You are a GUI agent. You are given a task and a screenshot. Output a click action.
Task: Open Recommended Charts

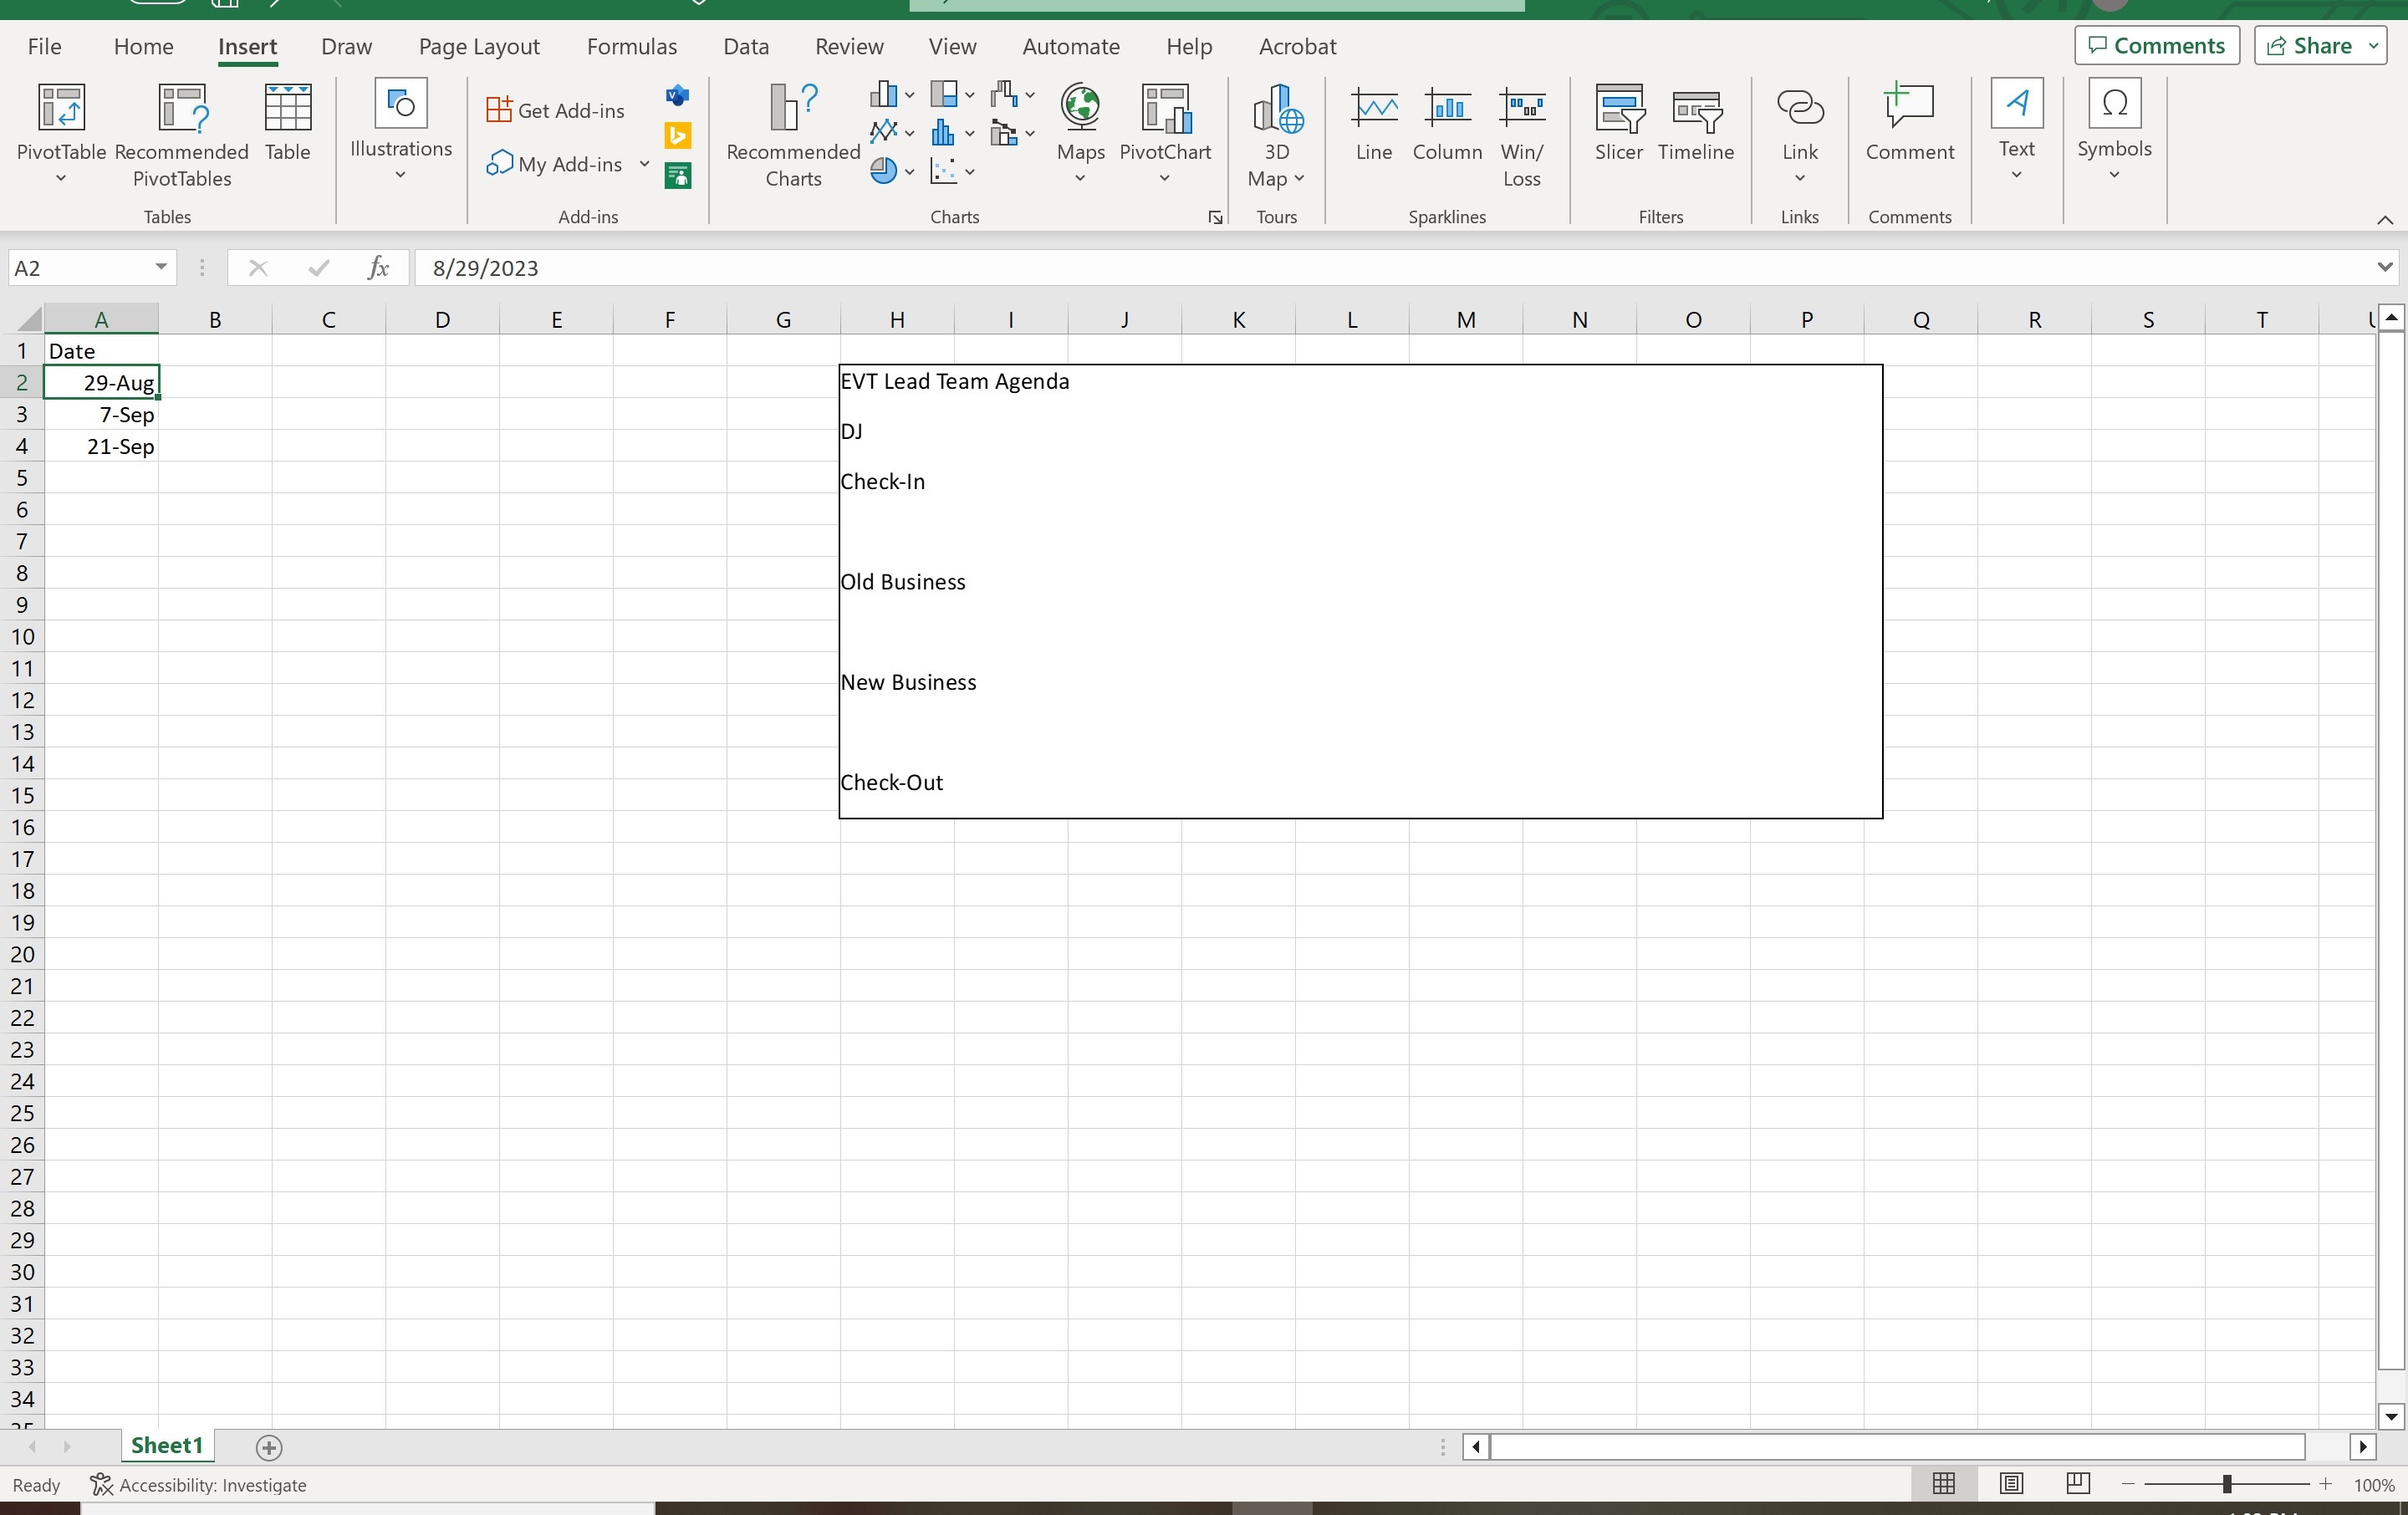[793, 133]
